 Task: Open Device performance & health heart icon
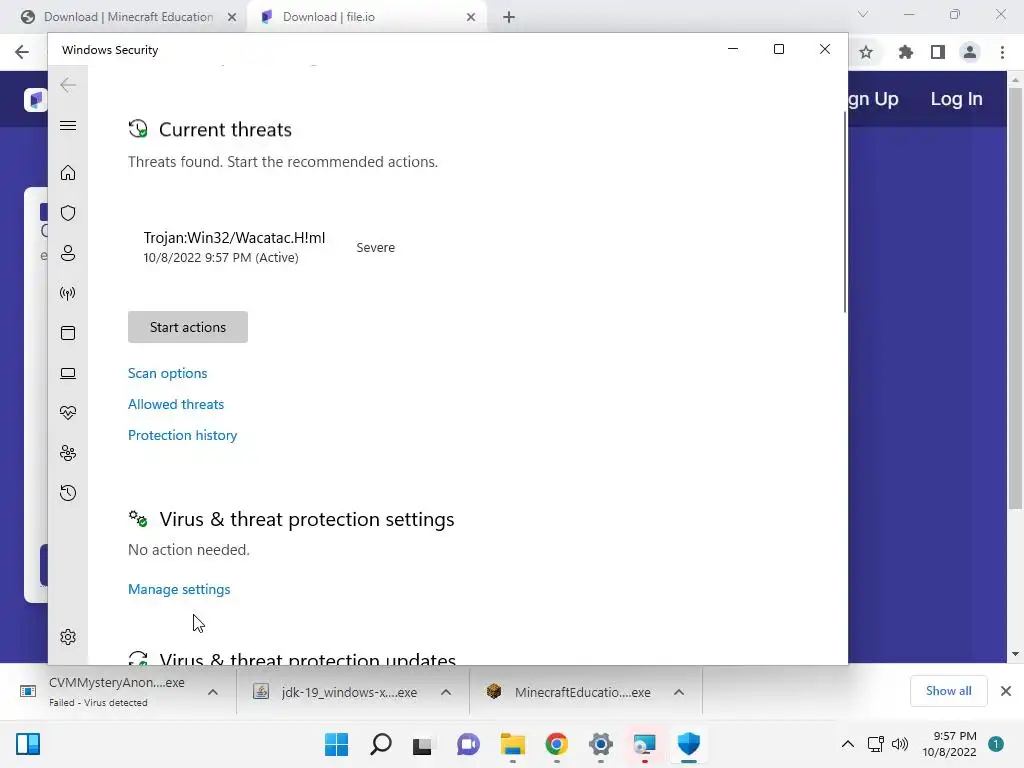[68, 413]
